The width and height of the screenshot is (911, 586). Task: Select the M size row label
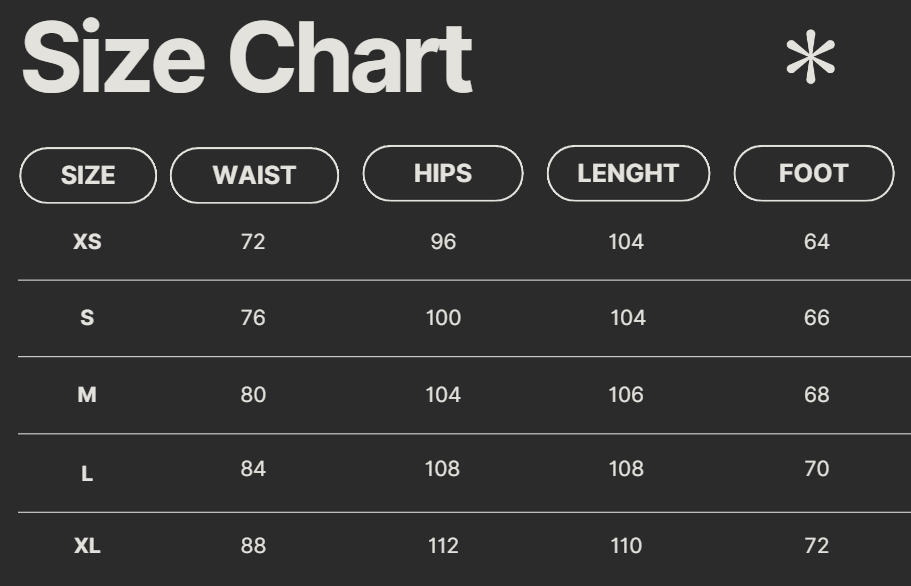click(87, 395)
